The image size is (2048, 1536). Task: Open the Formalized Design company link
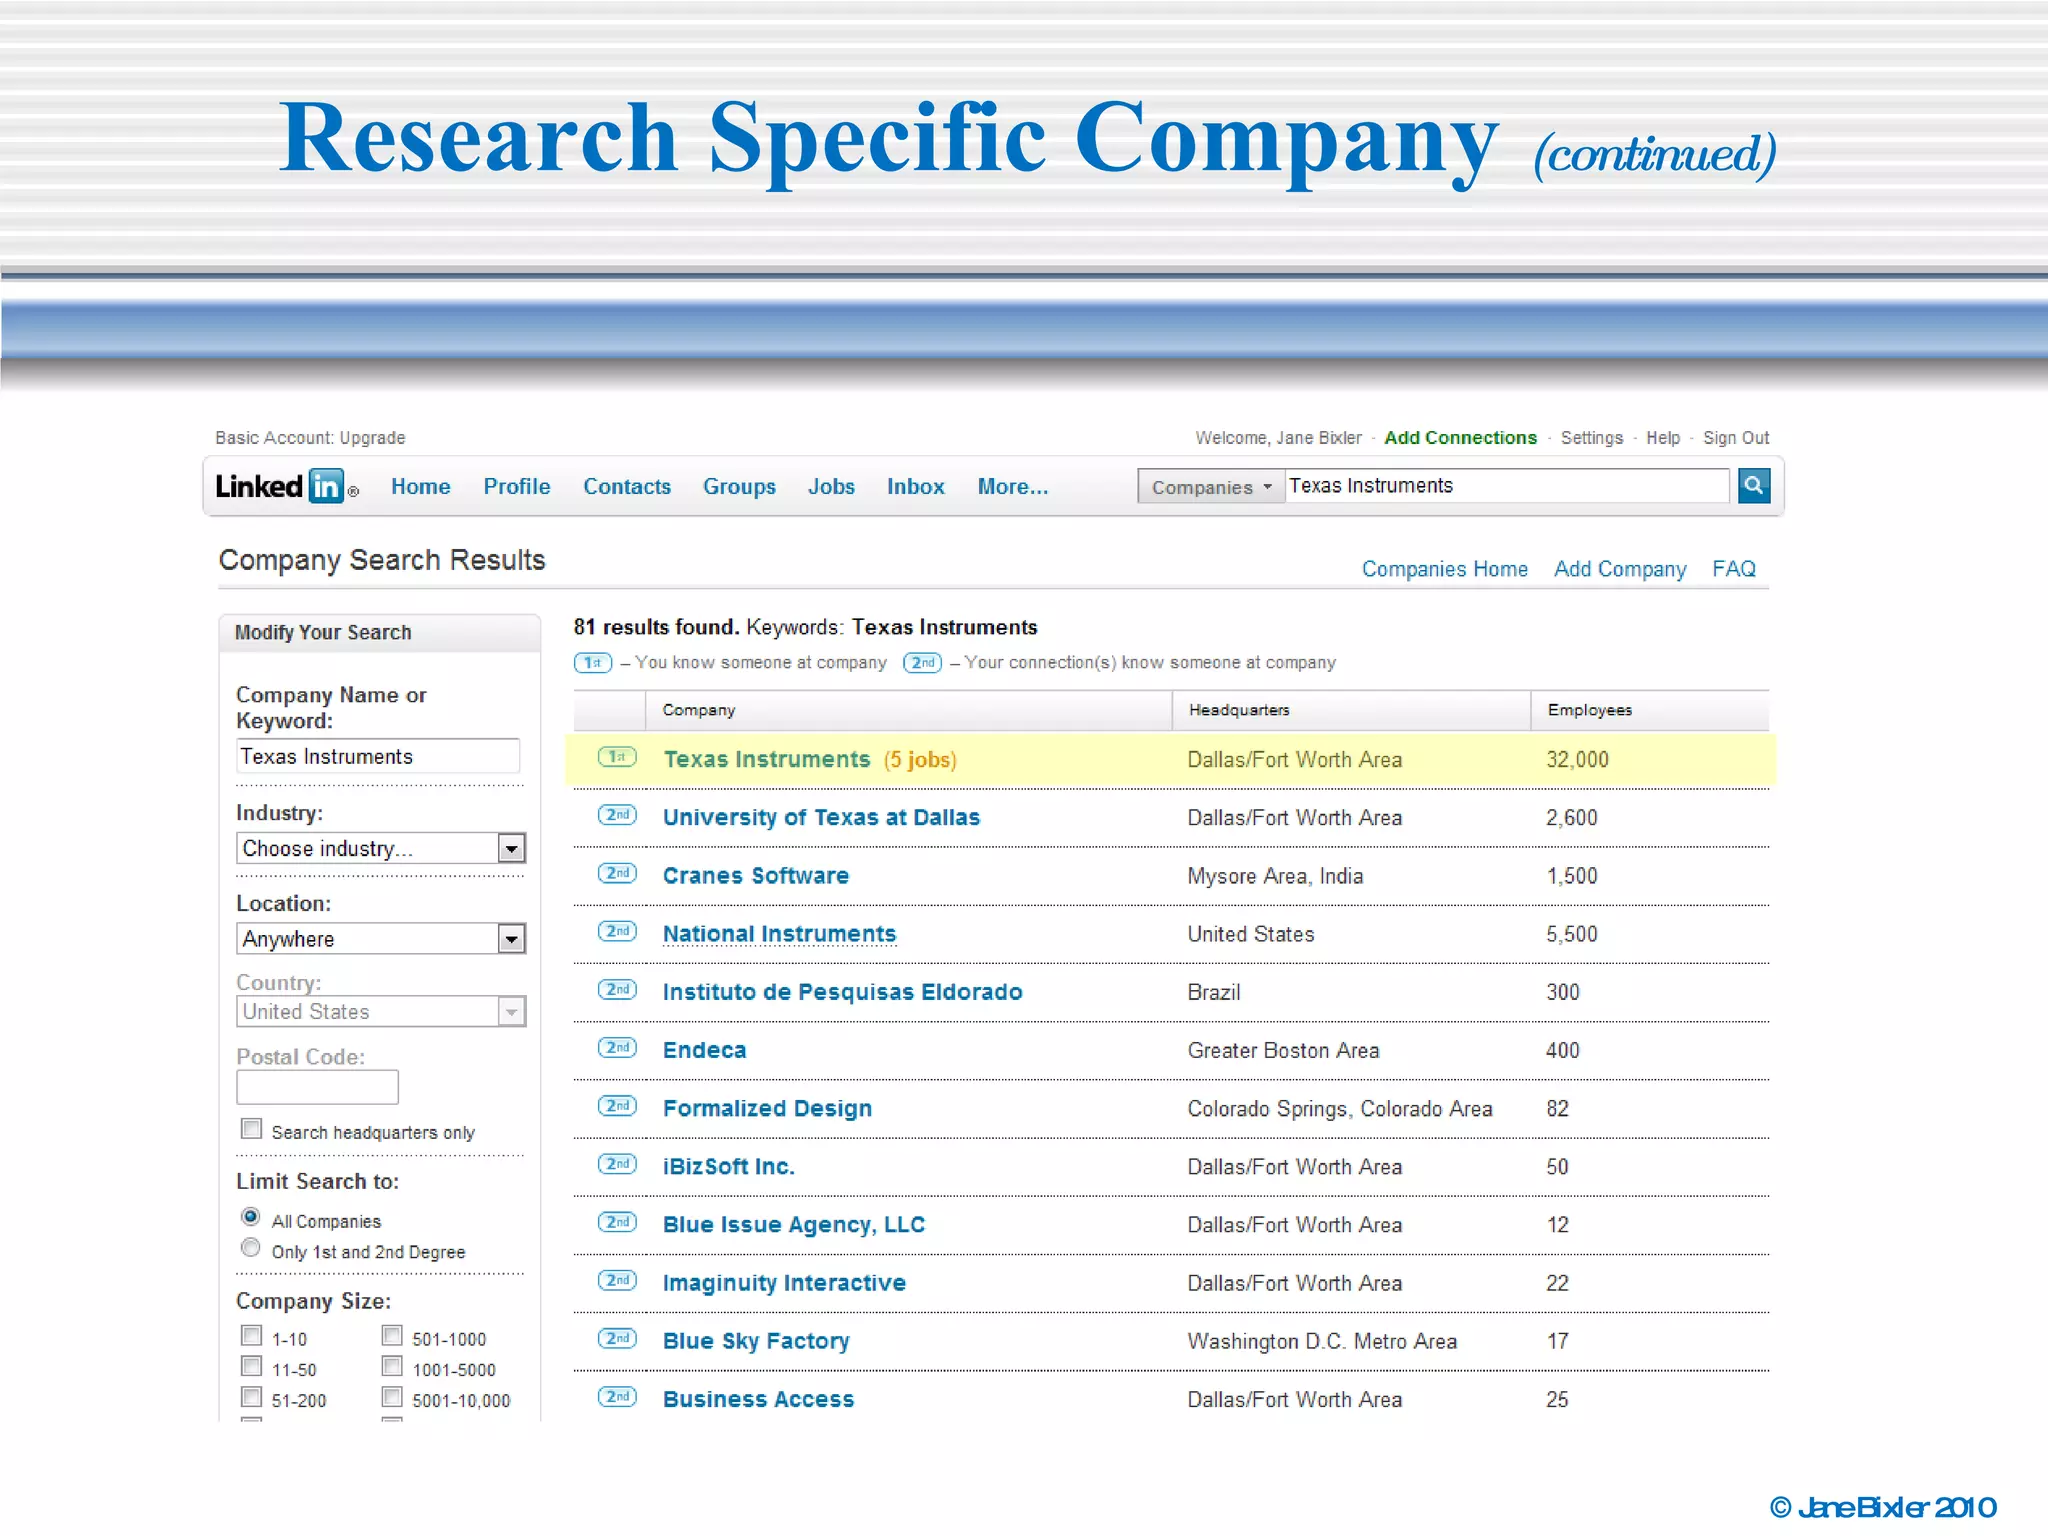(x=767, y=1108)
